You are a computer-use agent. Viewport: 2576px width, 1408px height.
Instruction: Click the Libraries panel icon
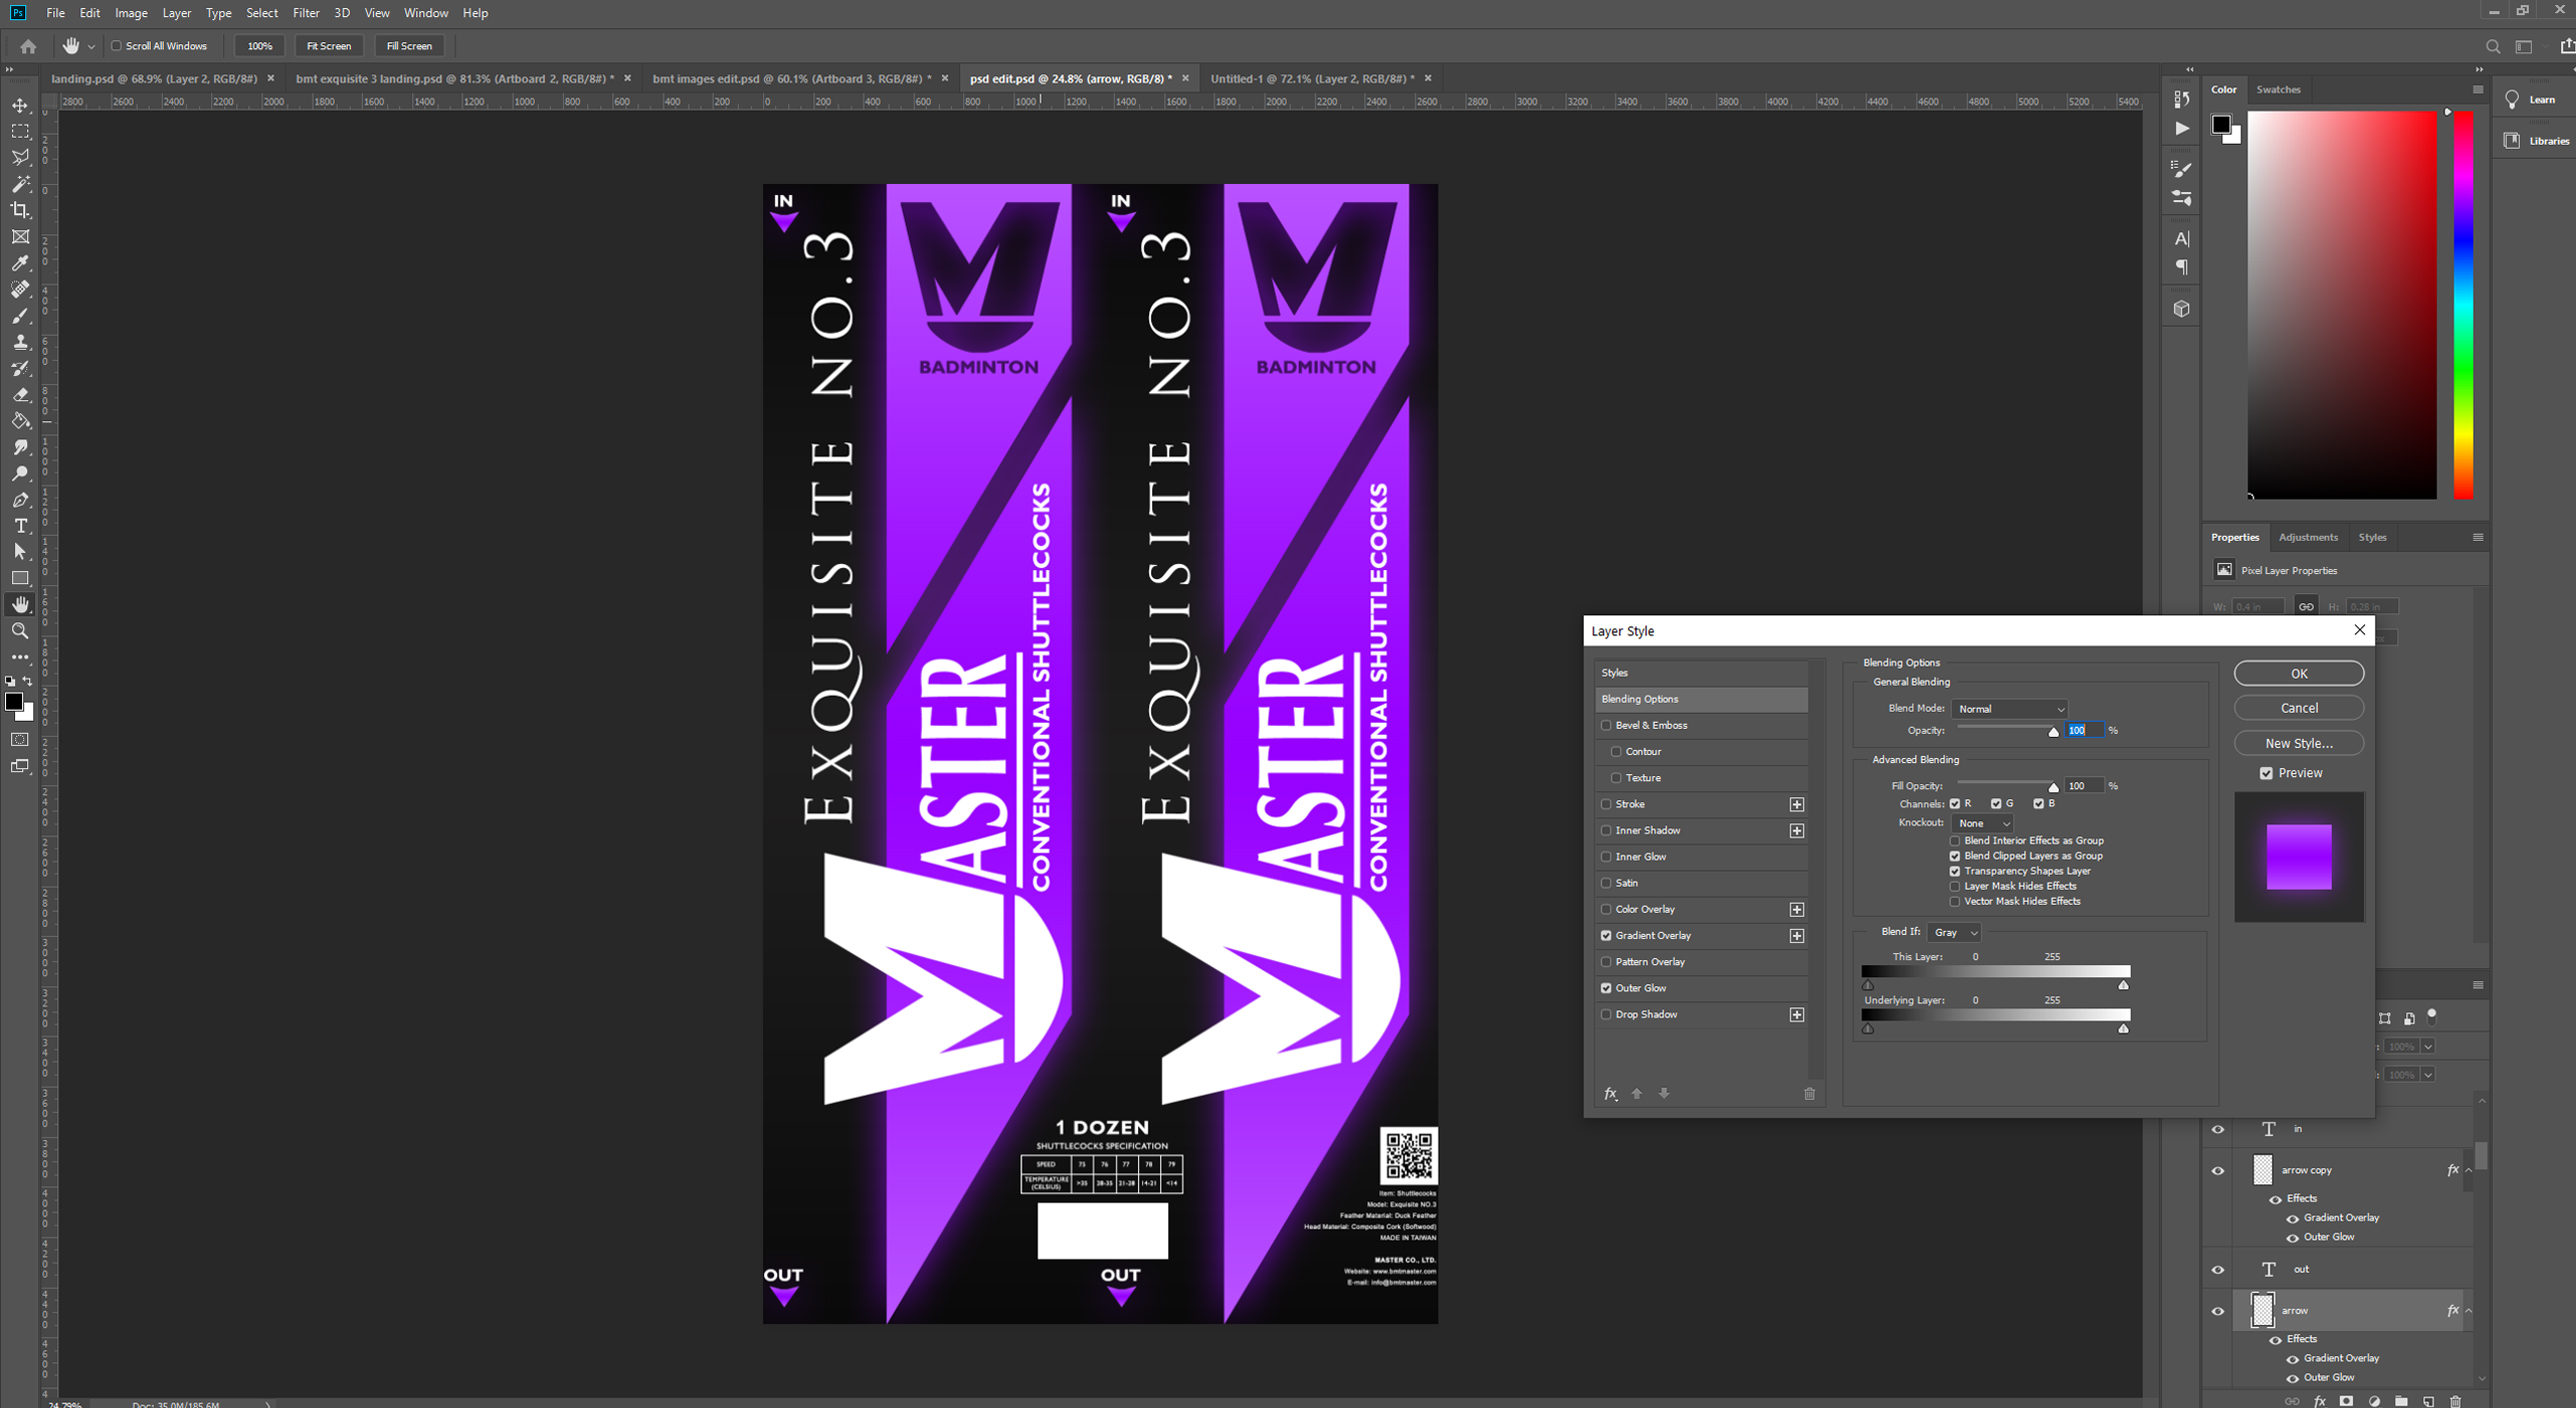pyautogui.click(x=2512, y=141)
